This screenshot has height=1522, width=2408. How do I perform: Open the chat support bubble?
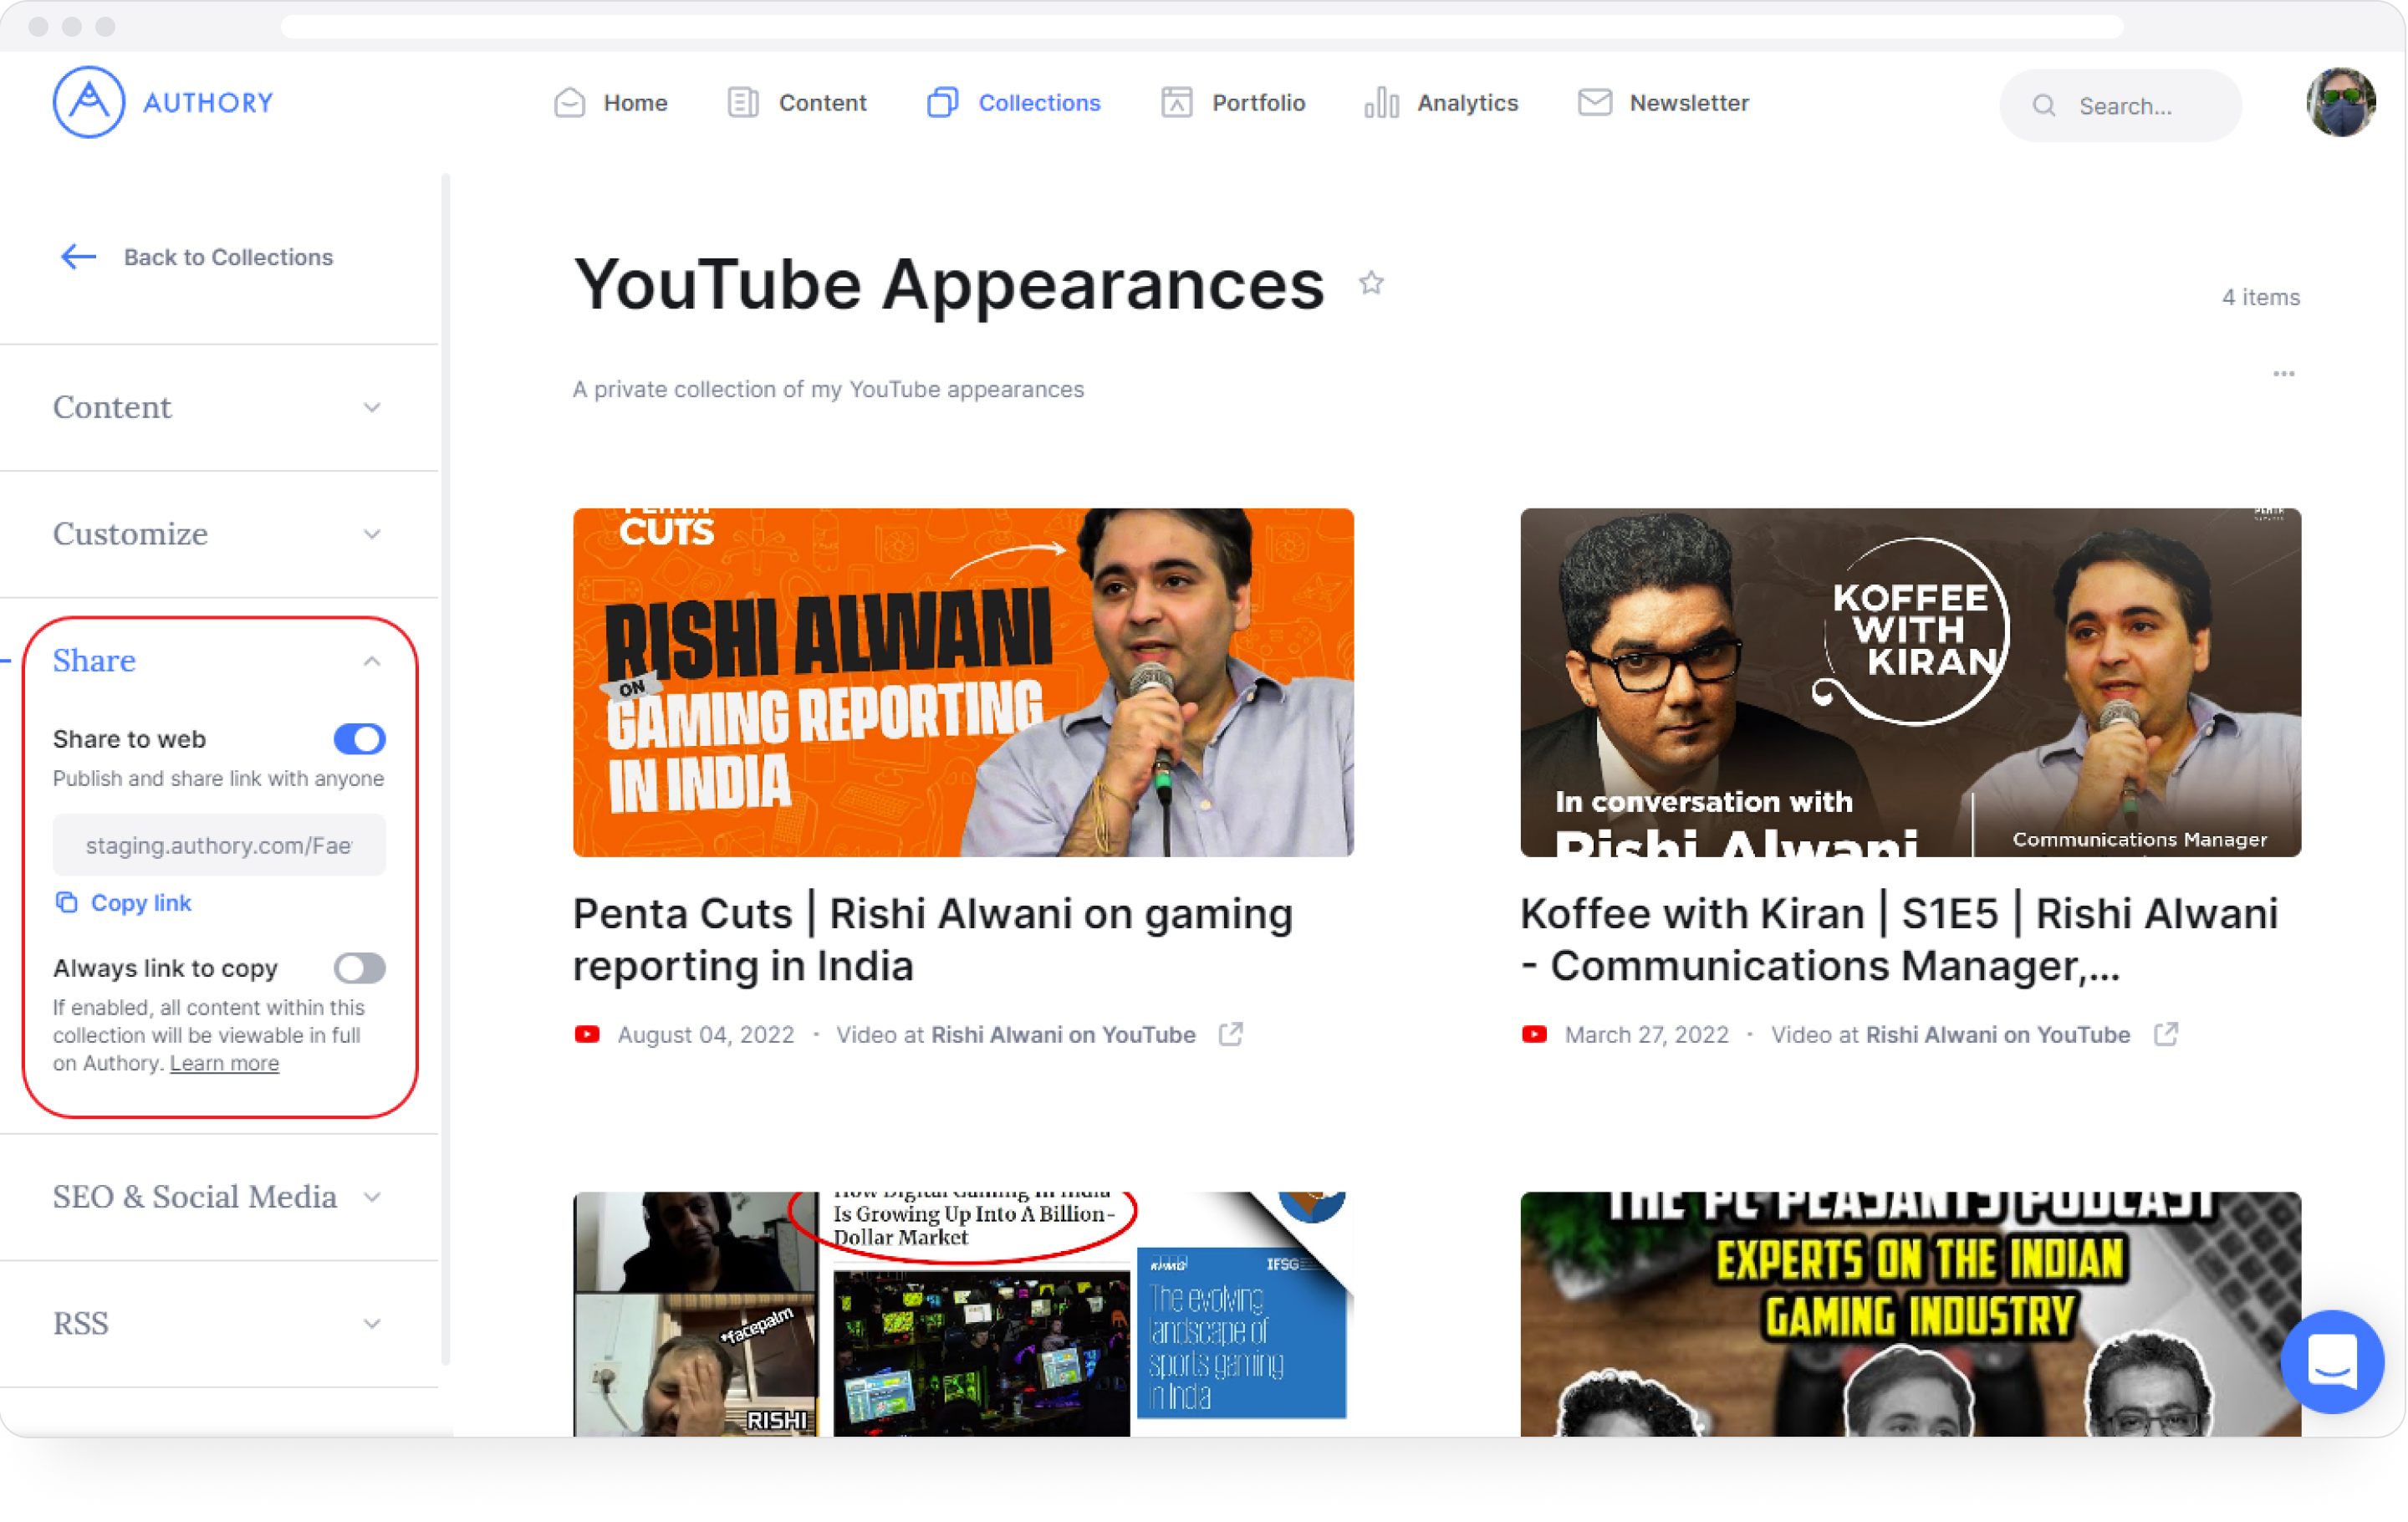(x=2331, y=1360)
